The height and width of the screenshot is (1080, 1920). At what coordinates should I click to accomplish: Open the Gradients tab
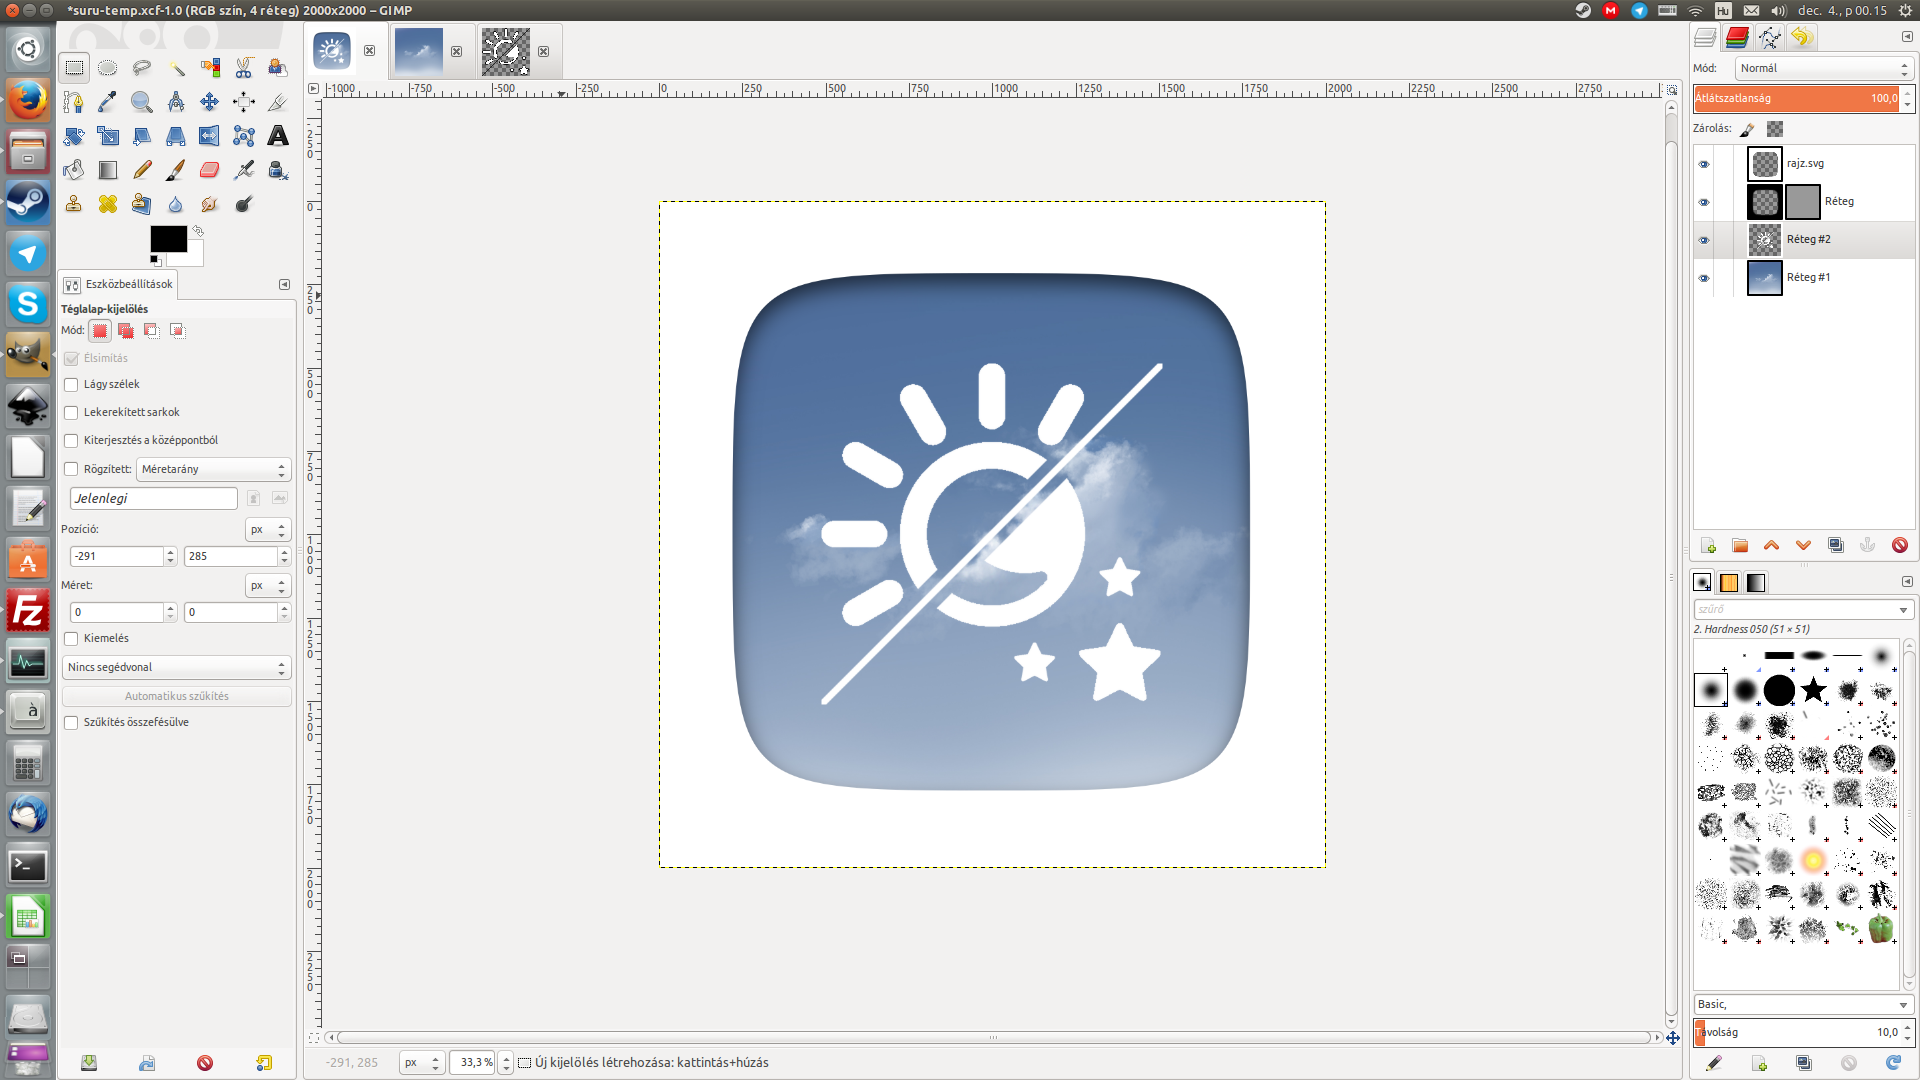click(x=1756, y=582)
